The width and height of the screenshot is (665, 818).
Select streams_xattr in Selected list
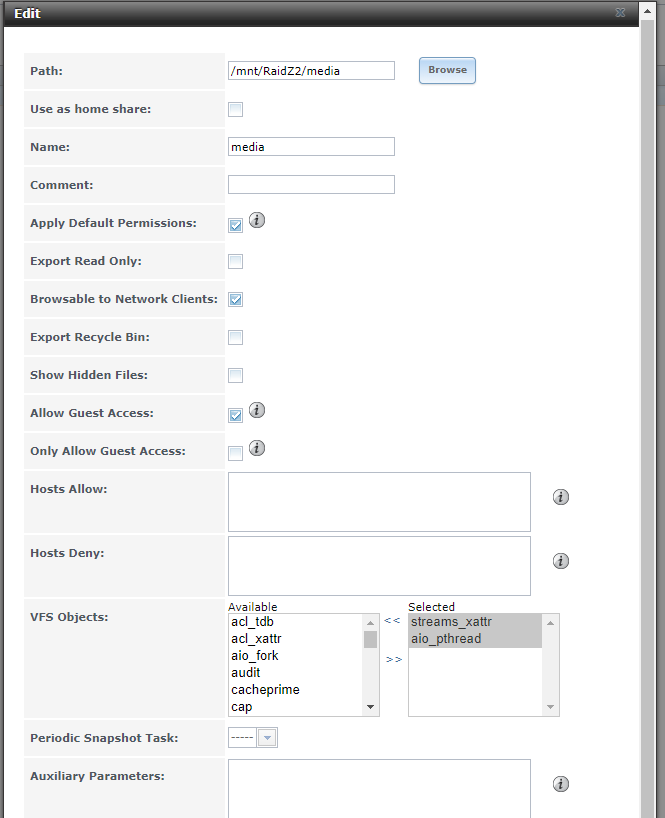[x=475, y=622]
